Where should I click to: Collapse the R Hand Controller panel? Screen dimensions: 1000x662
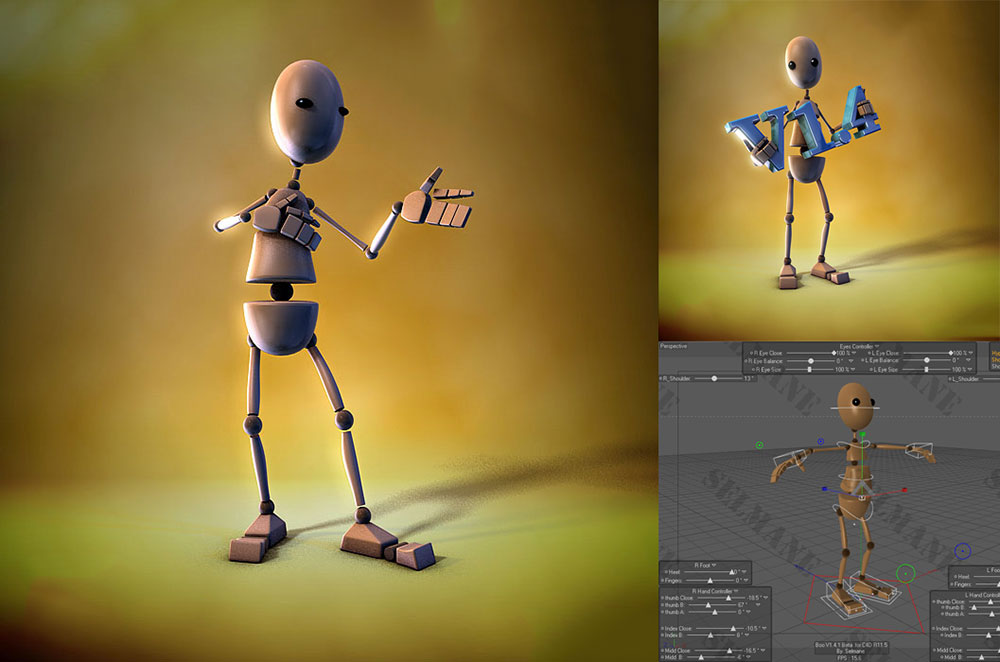pos(736,590)
